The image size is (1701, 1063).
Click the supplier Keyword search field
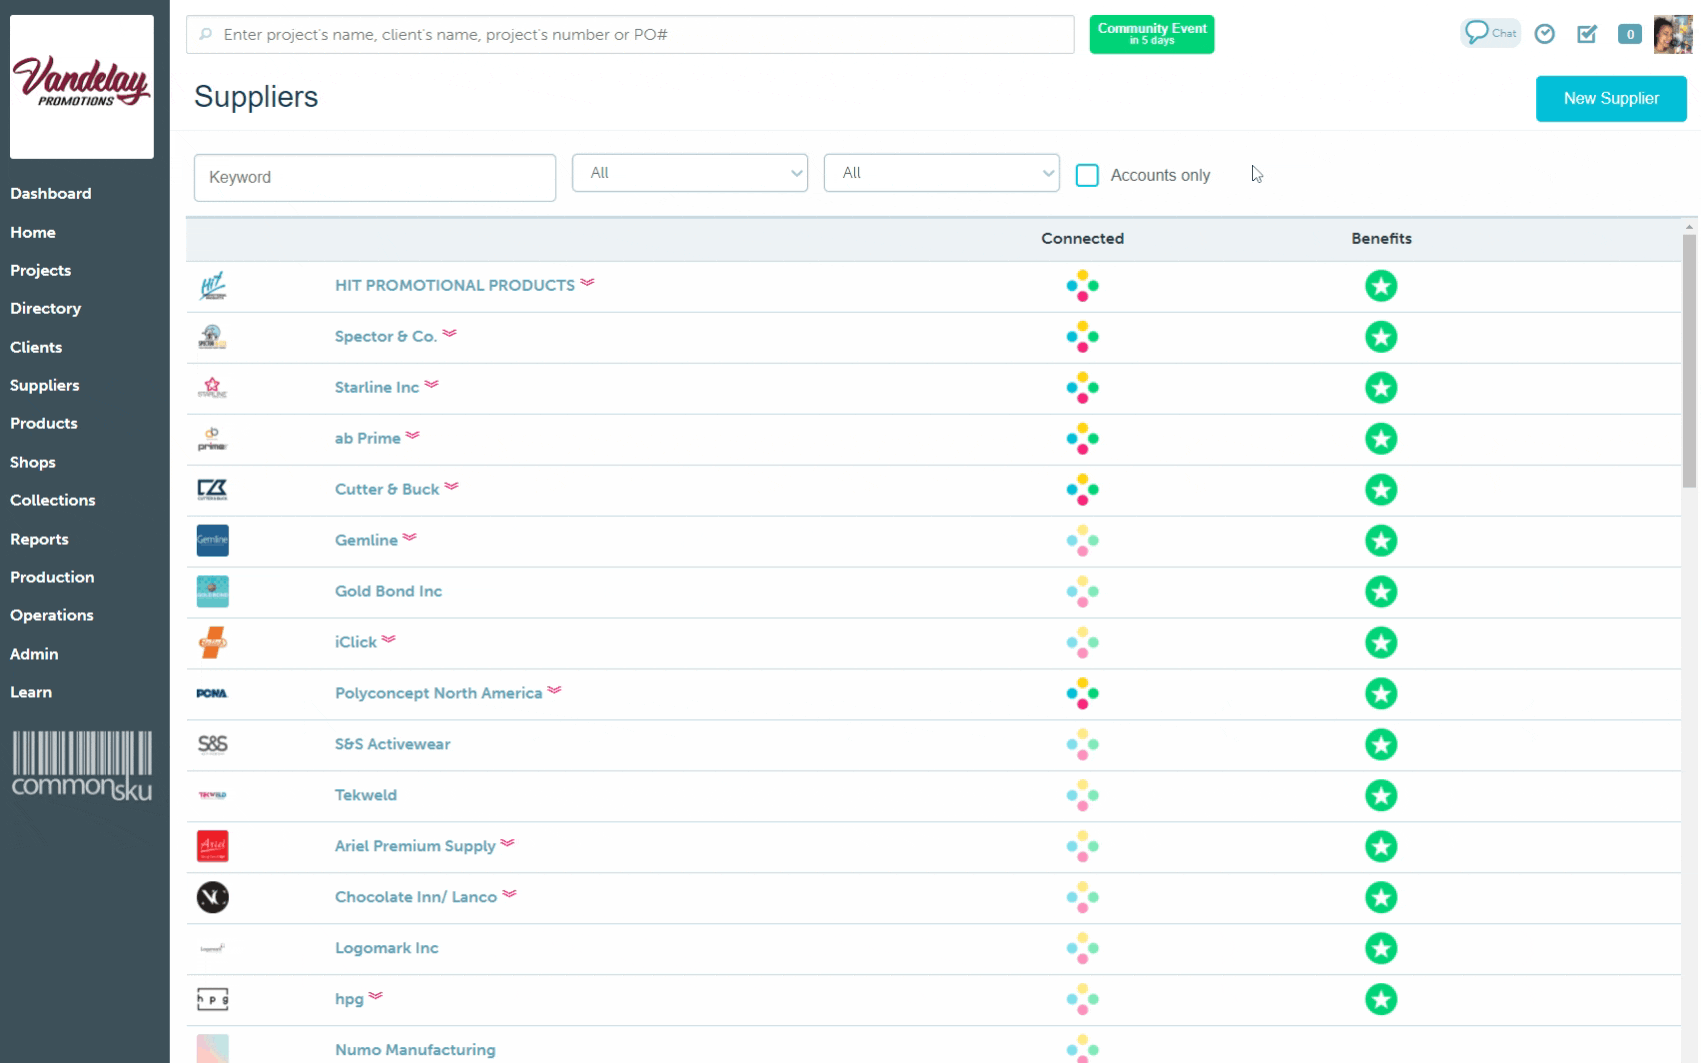click(374, 177)
